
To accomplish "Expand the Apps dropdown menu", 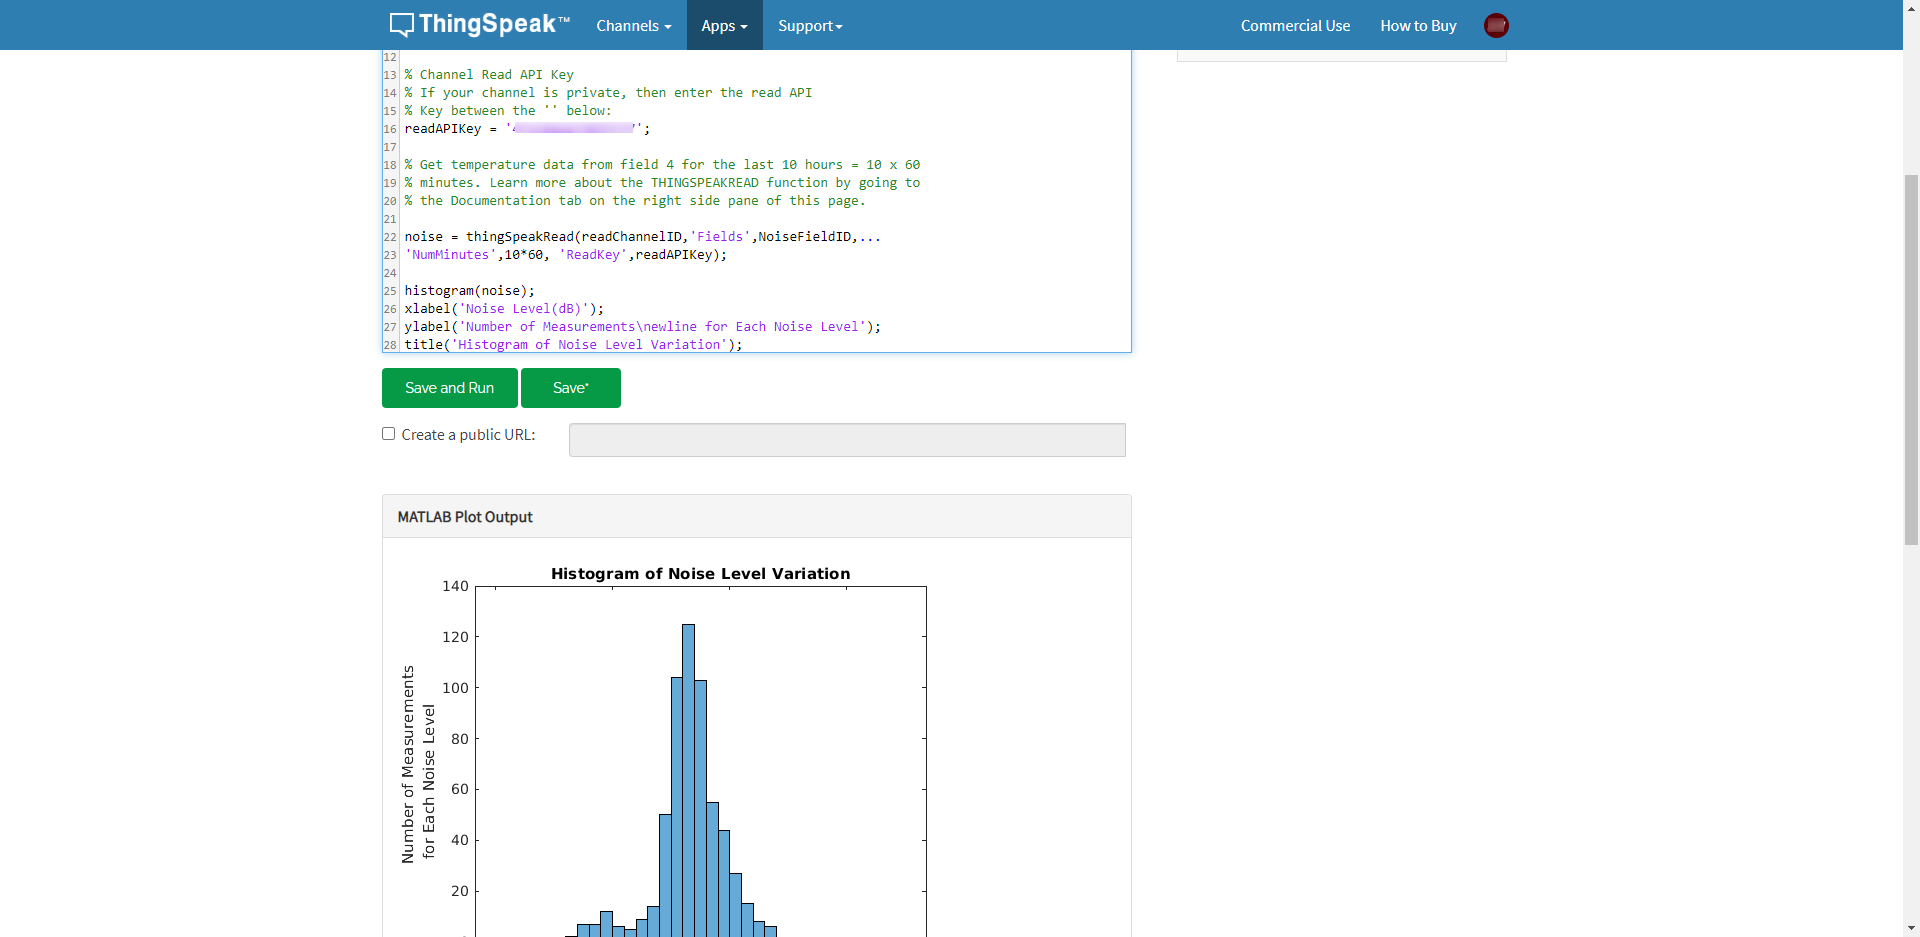I will point(724,25).
